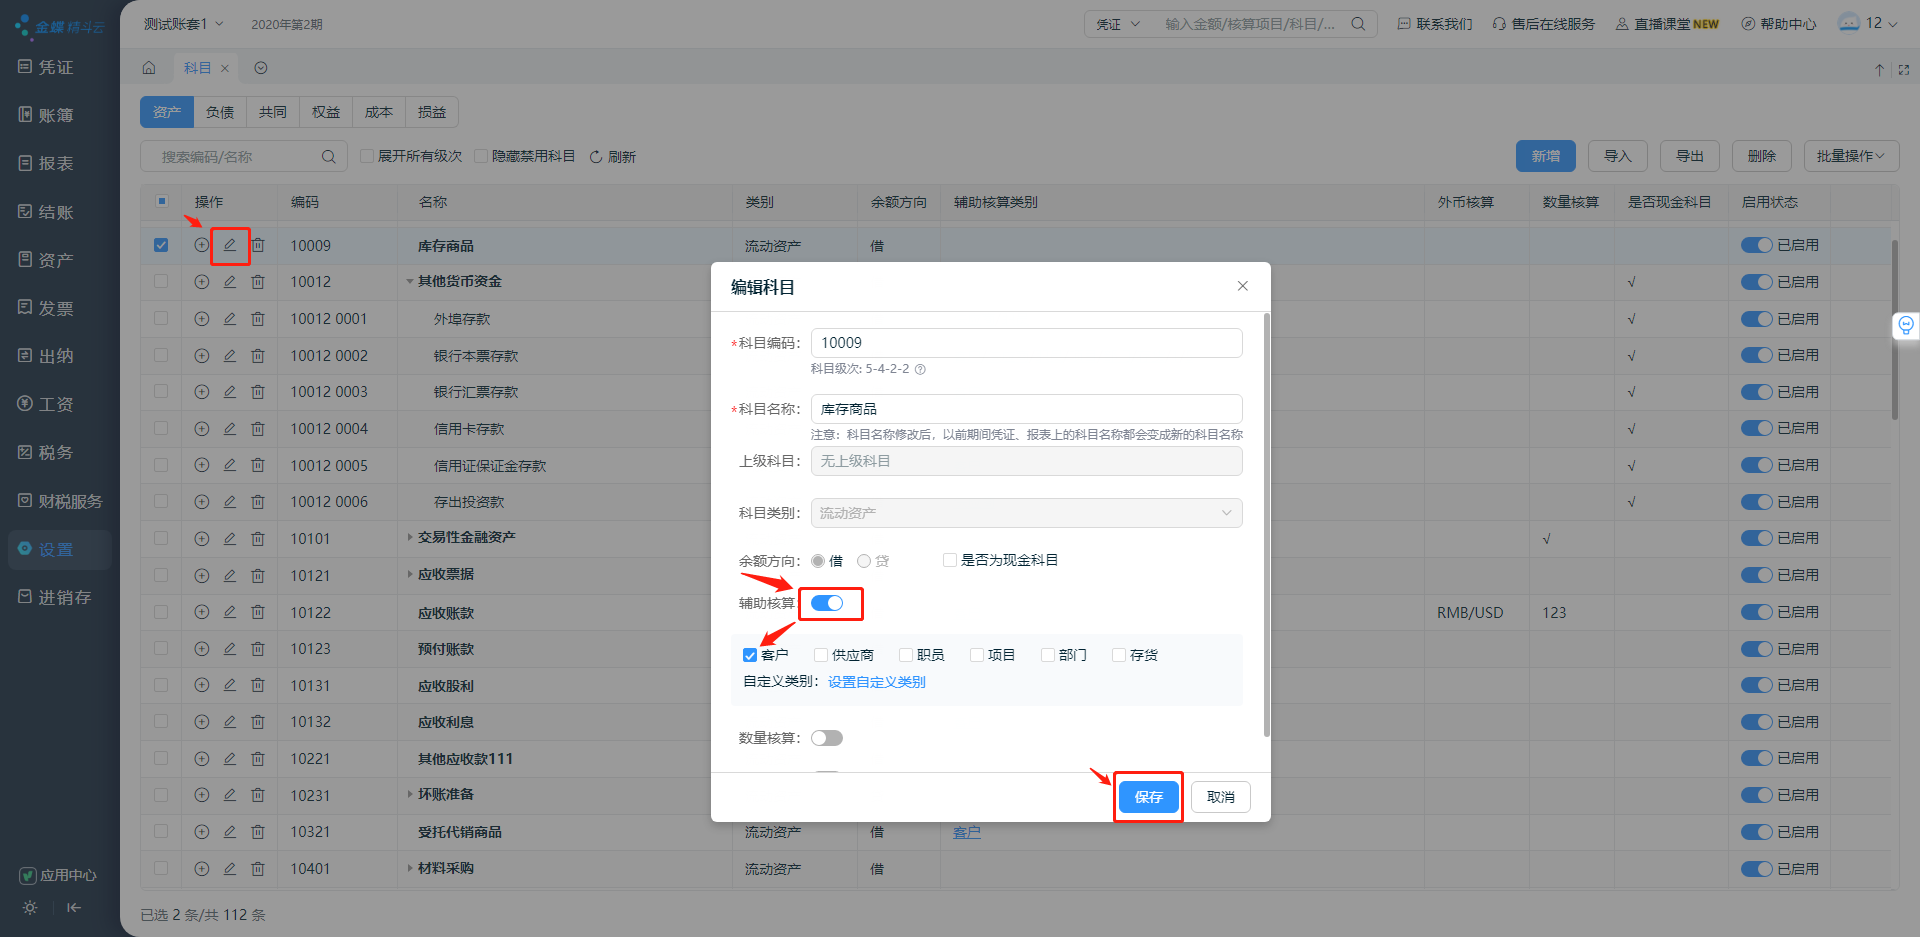1920x937 pixels.
Task: Expand the 材料采购 row
Action: coord(410,868)
